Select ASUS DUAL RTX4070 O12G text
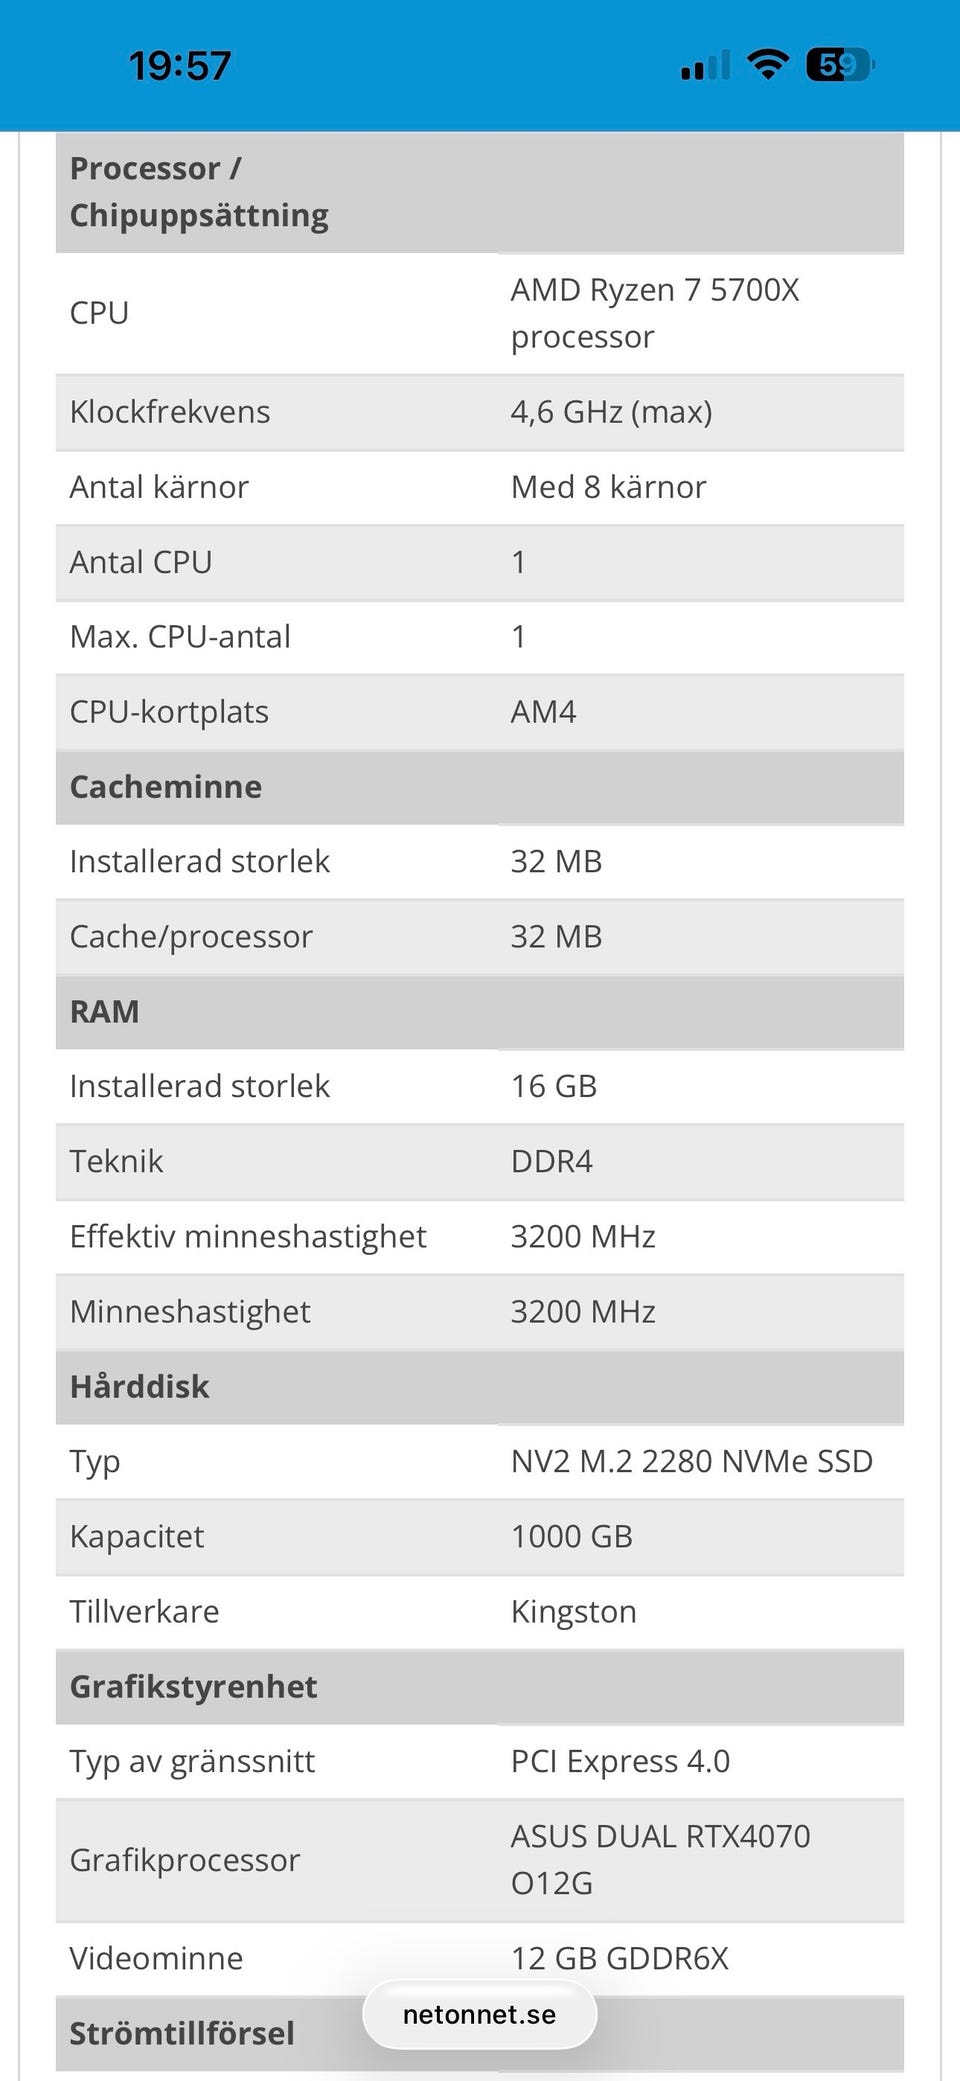960x2081 pixels. [x=661, y=1860]
